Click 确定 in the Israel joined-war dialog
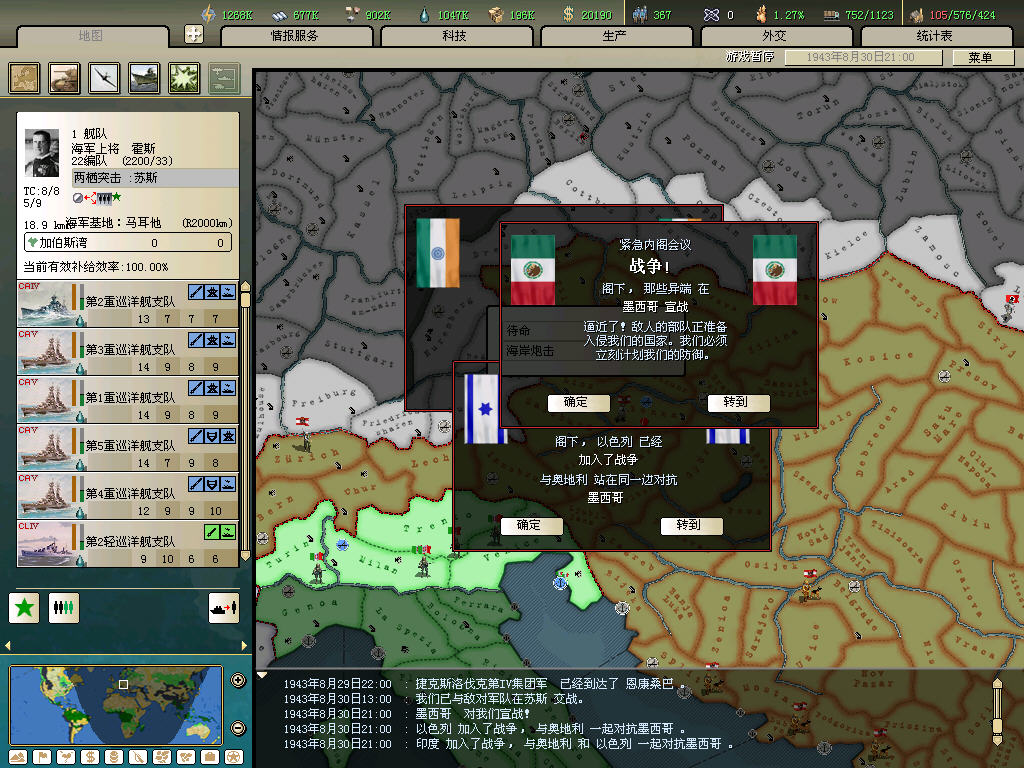 (530, 525)
